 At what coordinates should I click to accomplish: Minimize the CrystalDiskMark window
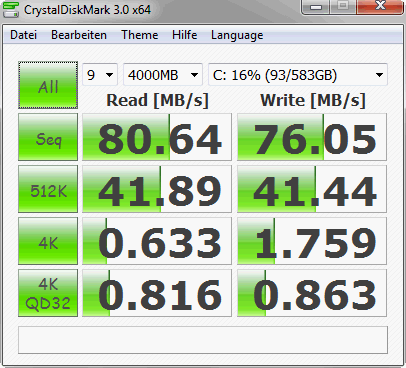click(315, 7)
